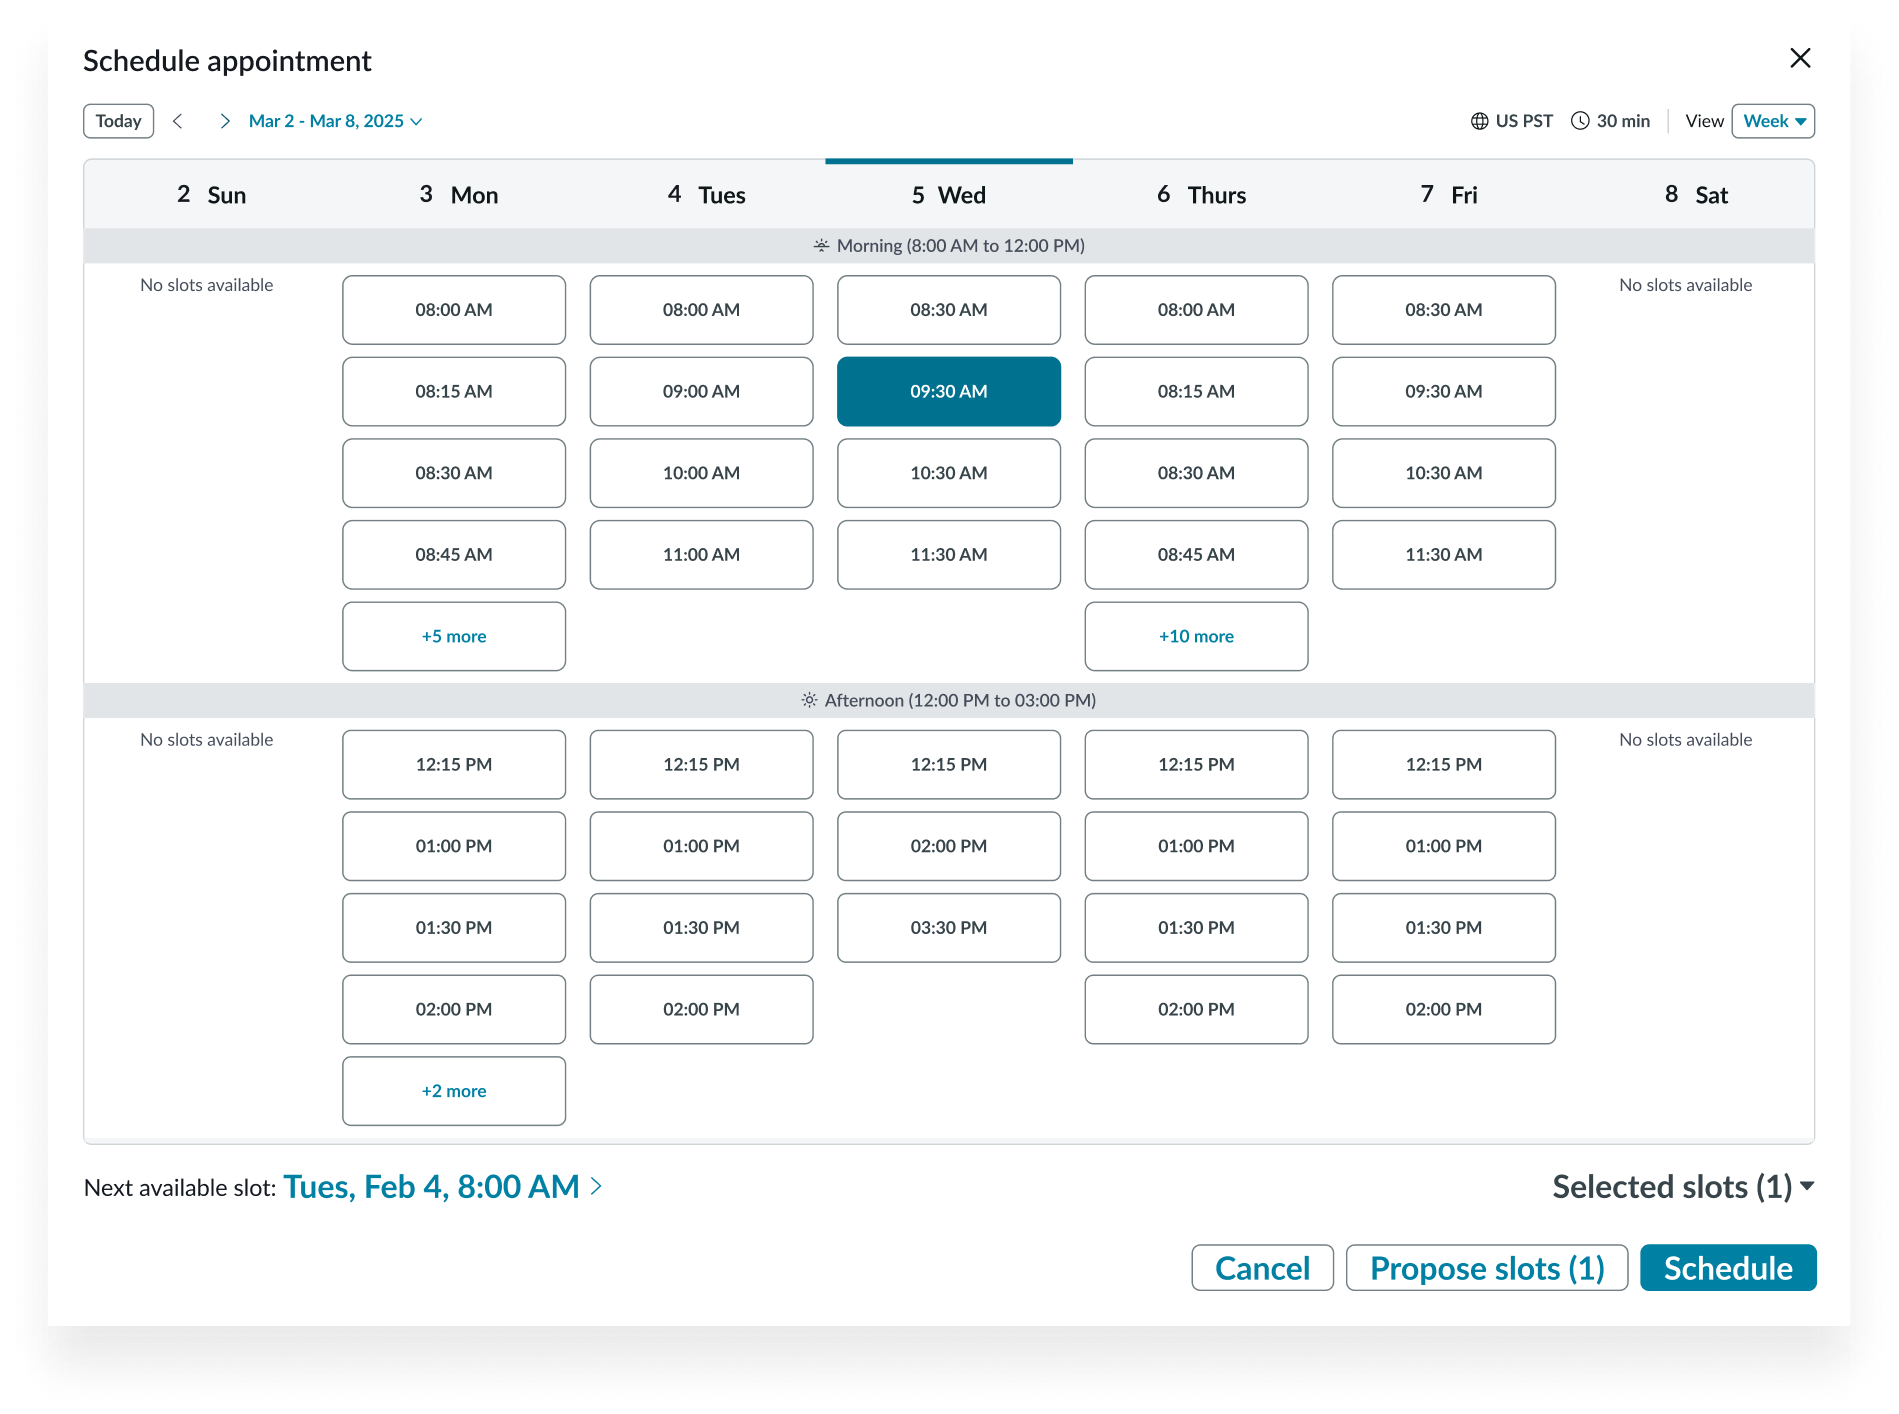Go to previous week with left chevron
1899x1414 pixels.
tap(178, 121)
